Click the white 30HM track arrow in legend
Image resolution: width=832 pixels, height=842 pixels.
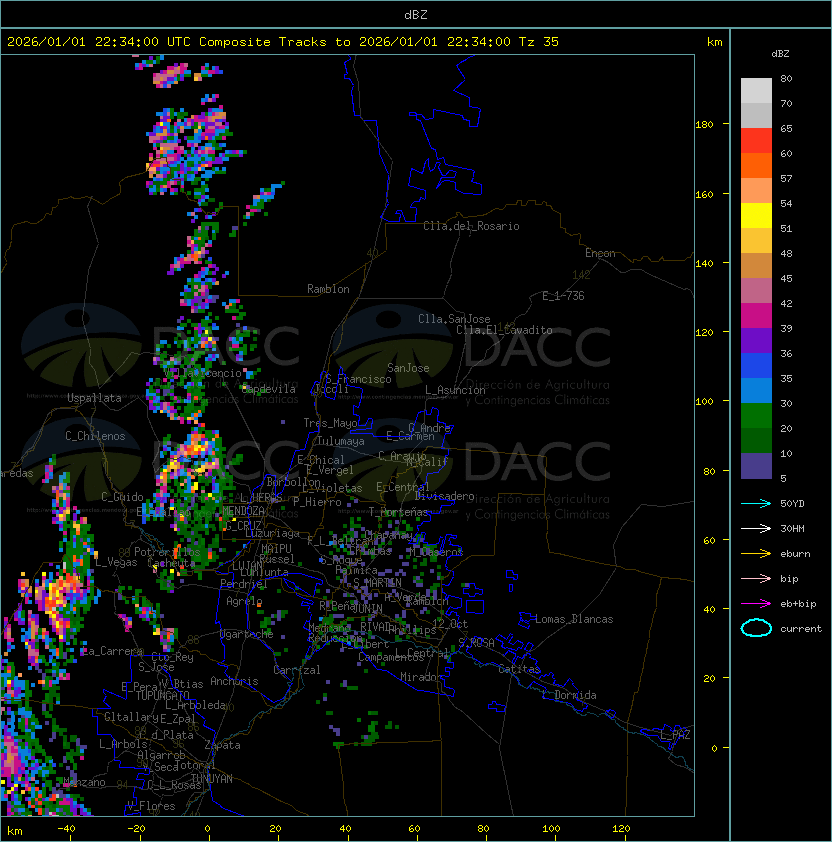pyautogui.click(x=756, y=528)
